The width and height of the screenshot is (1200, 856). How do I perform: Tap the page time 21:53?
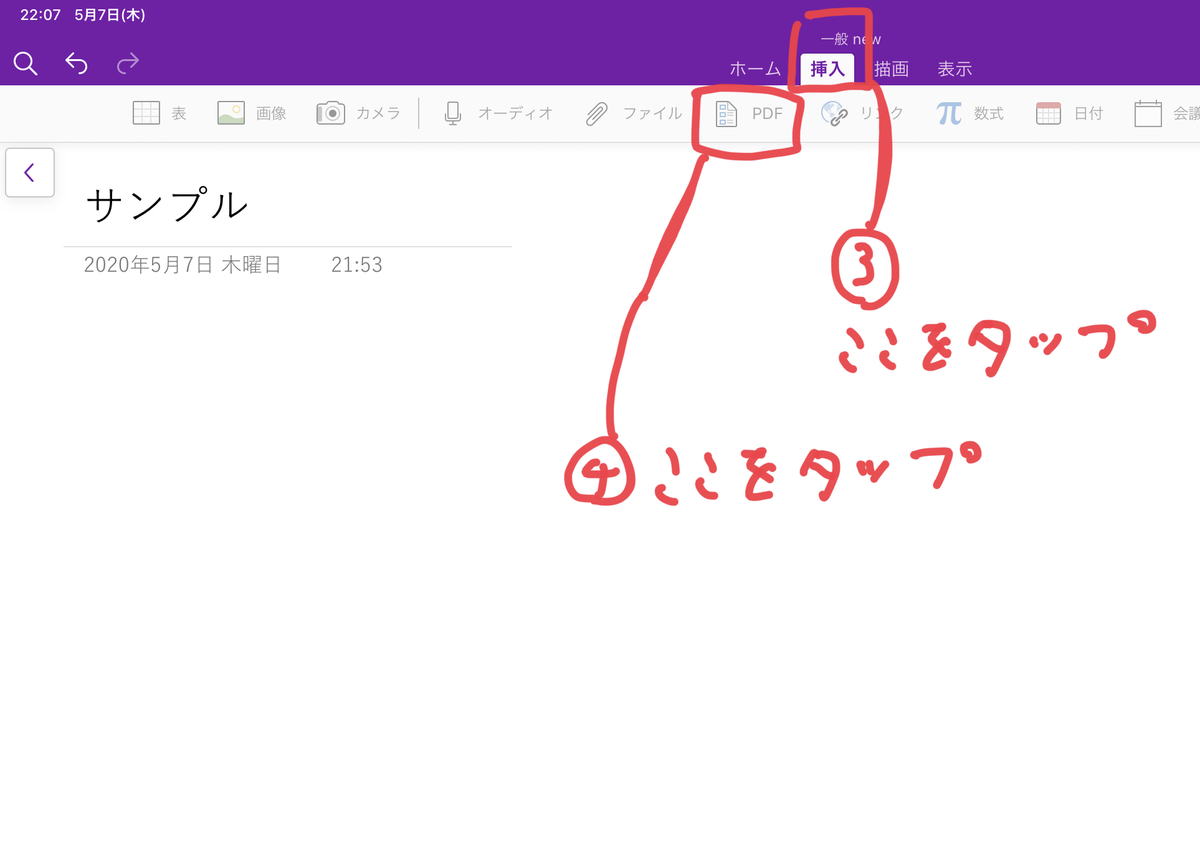point(357,265)
